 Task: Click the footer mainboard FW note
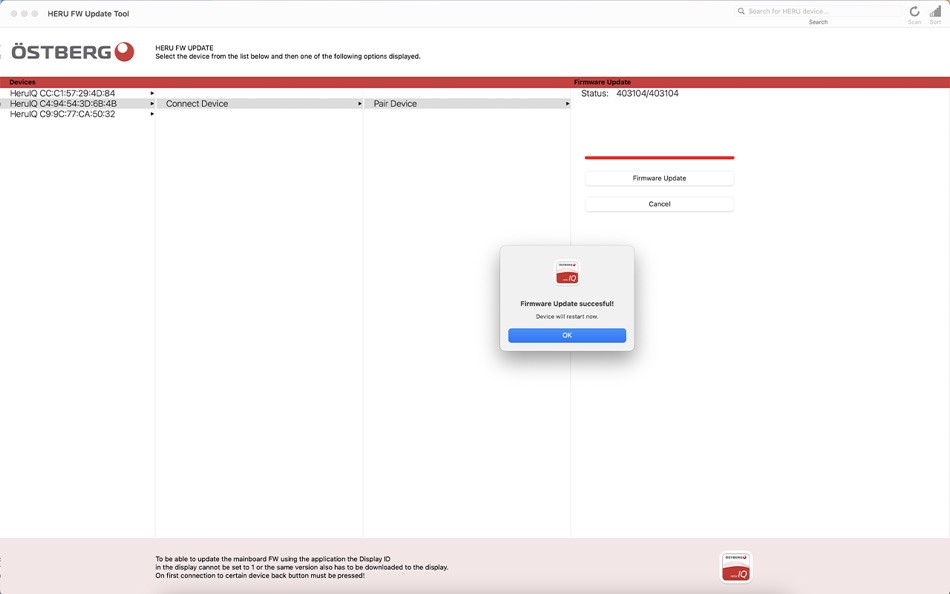coord(302,567)
